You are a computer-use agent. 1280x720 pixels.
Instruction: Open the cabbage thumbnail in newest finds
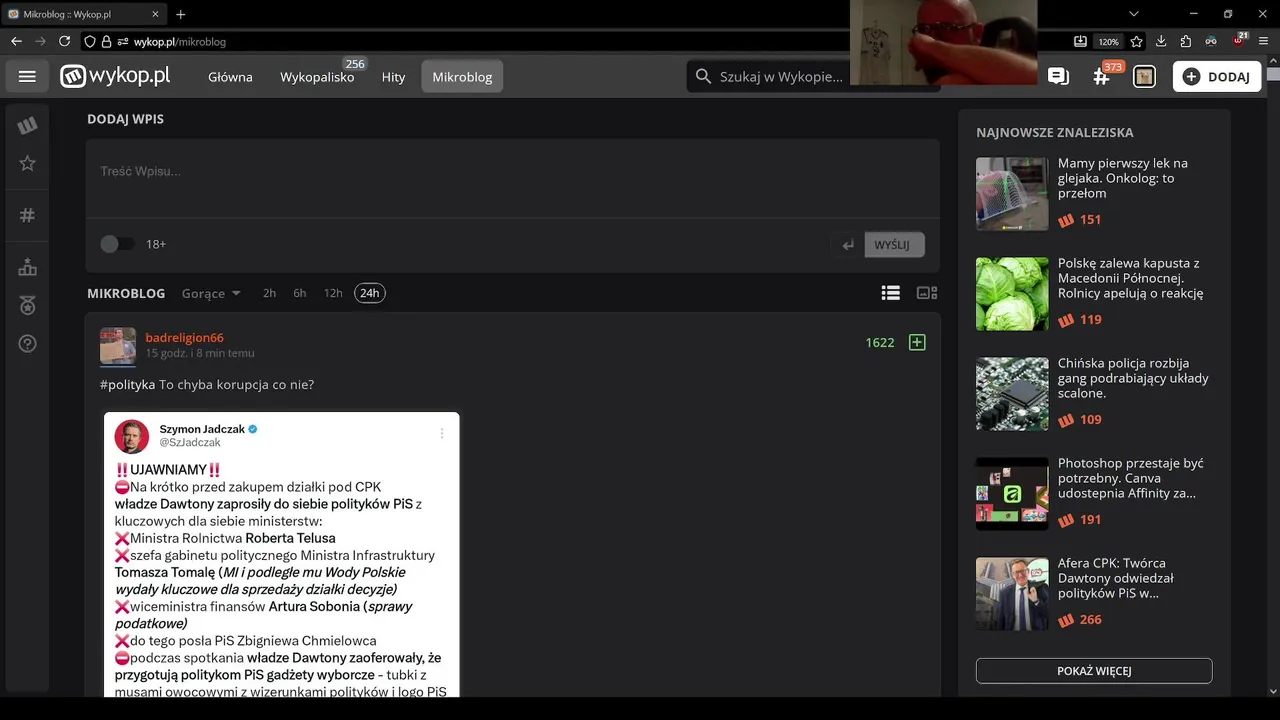coord(1012,294)
